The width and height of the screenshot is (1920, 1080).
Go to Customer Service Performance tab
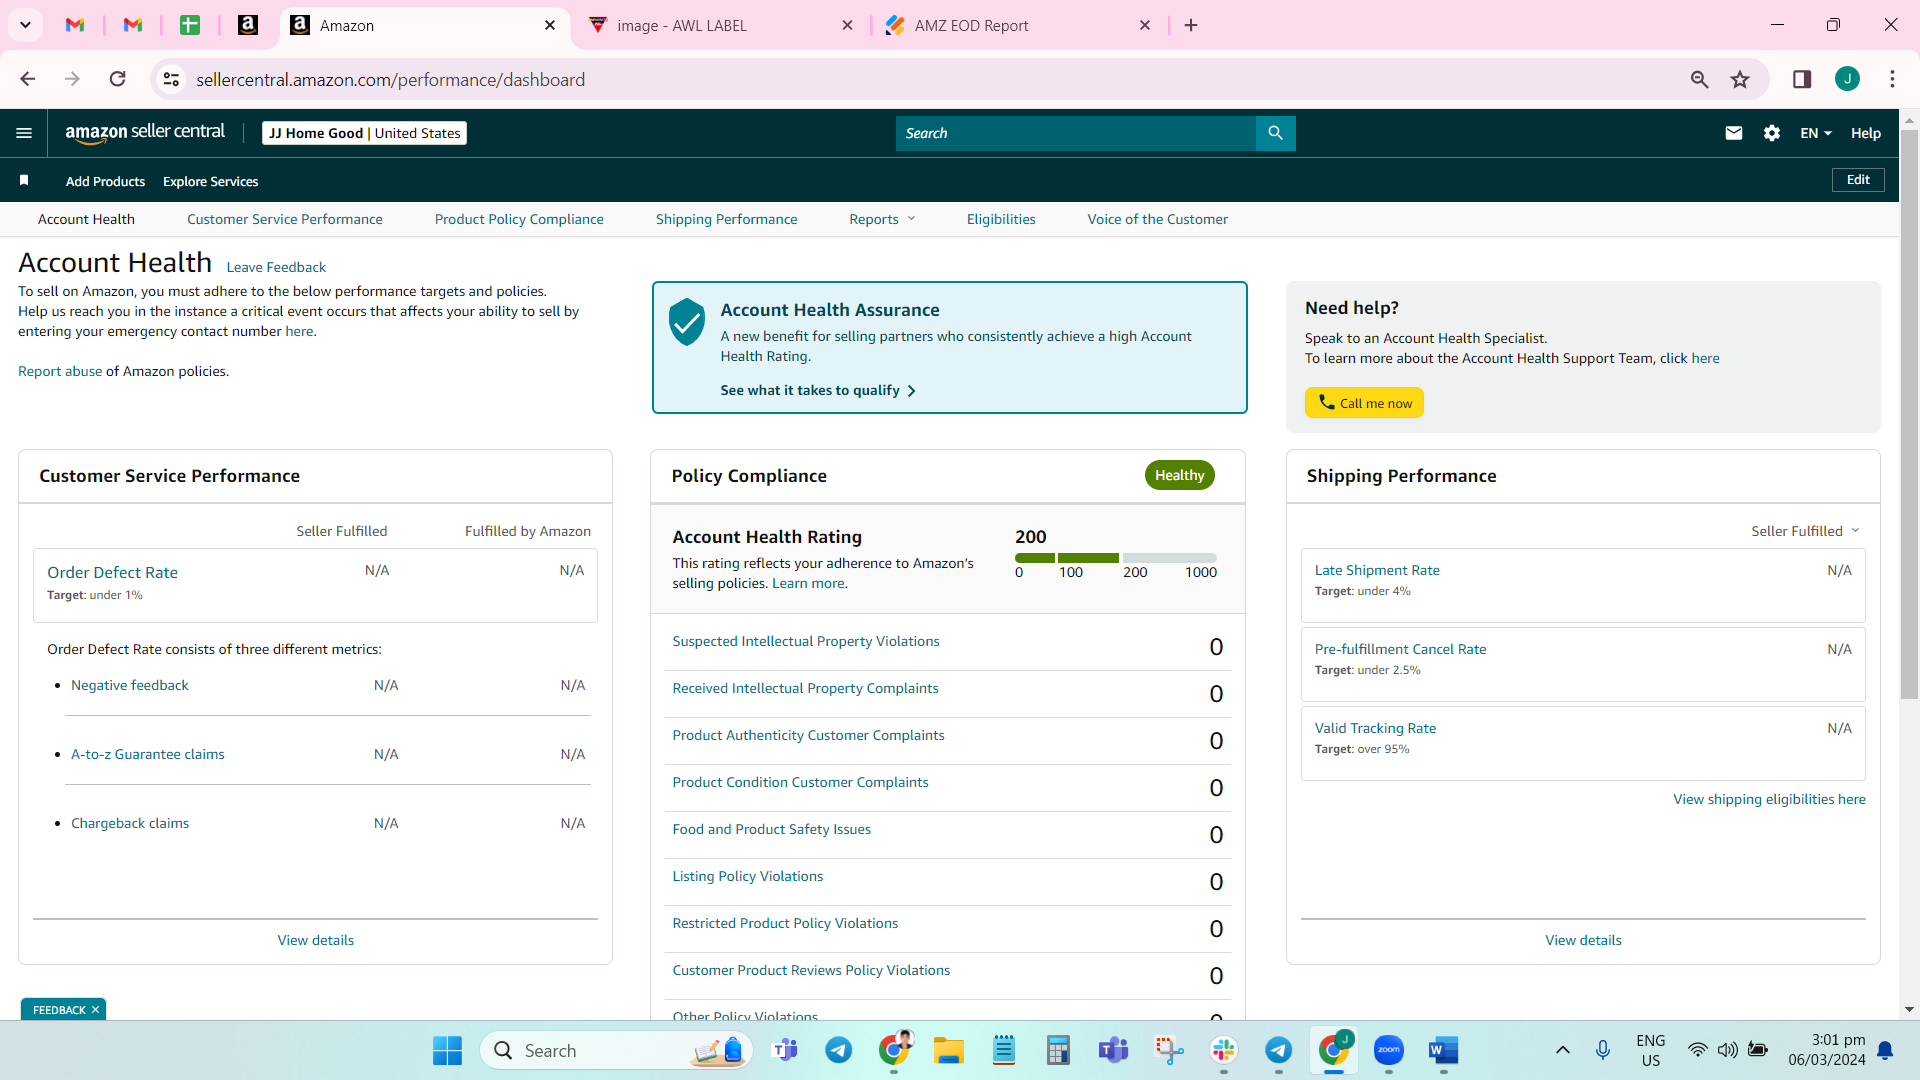click(284, 219)
